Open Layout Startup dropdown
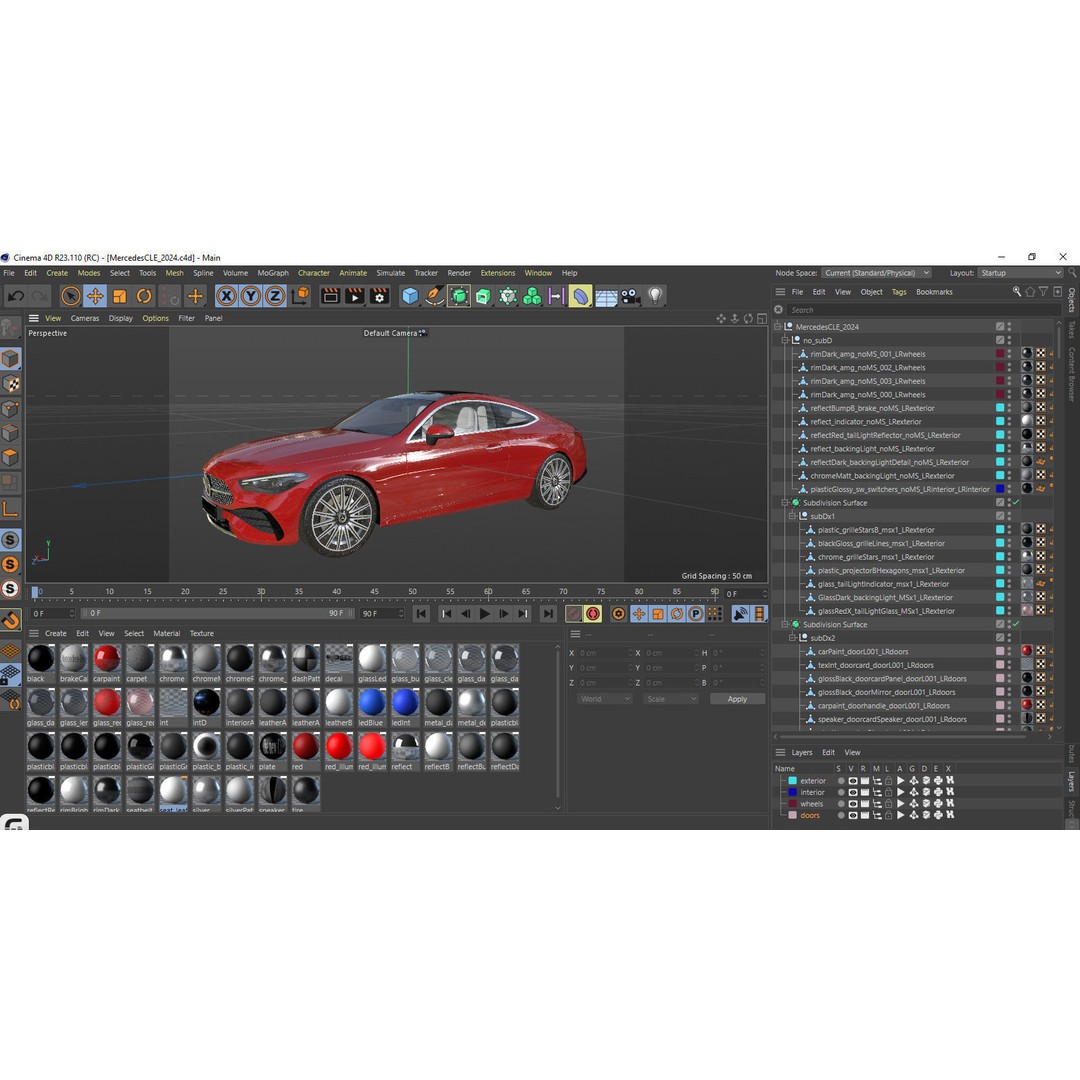The image size is (1080, 1080). pyautogui.click(x=1020, y=273)
